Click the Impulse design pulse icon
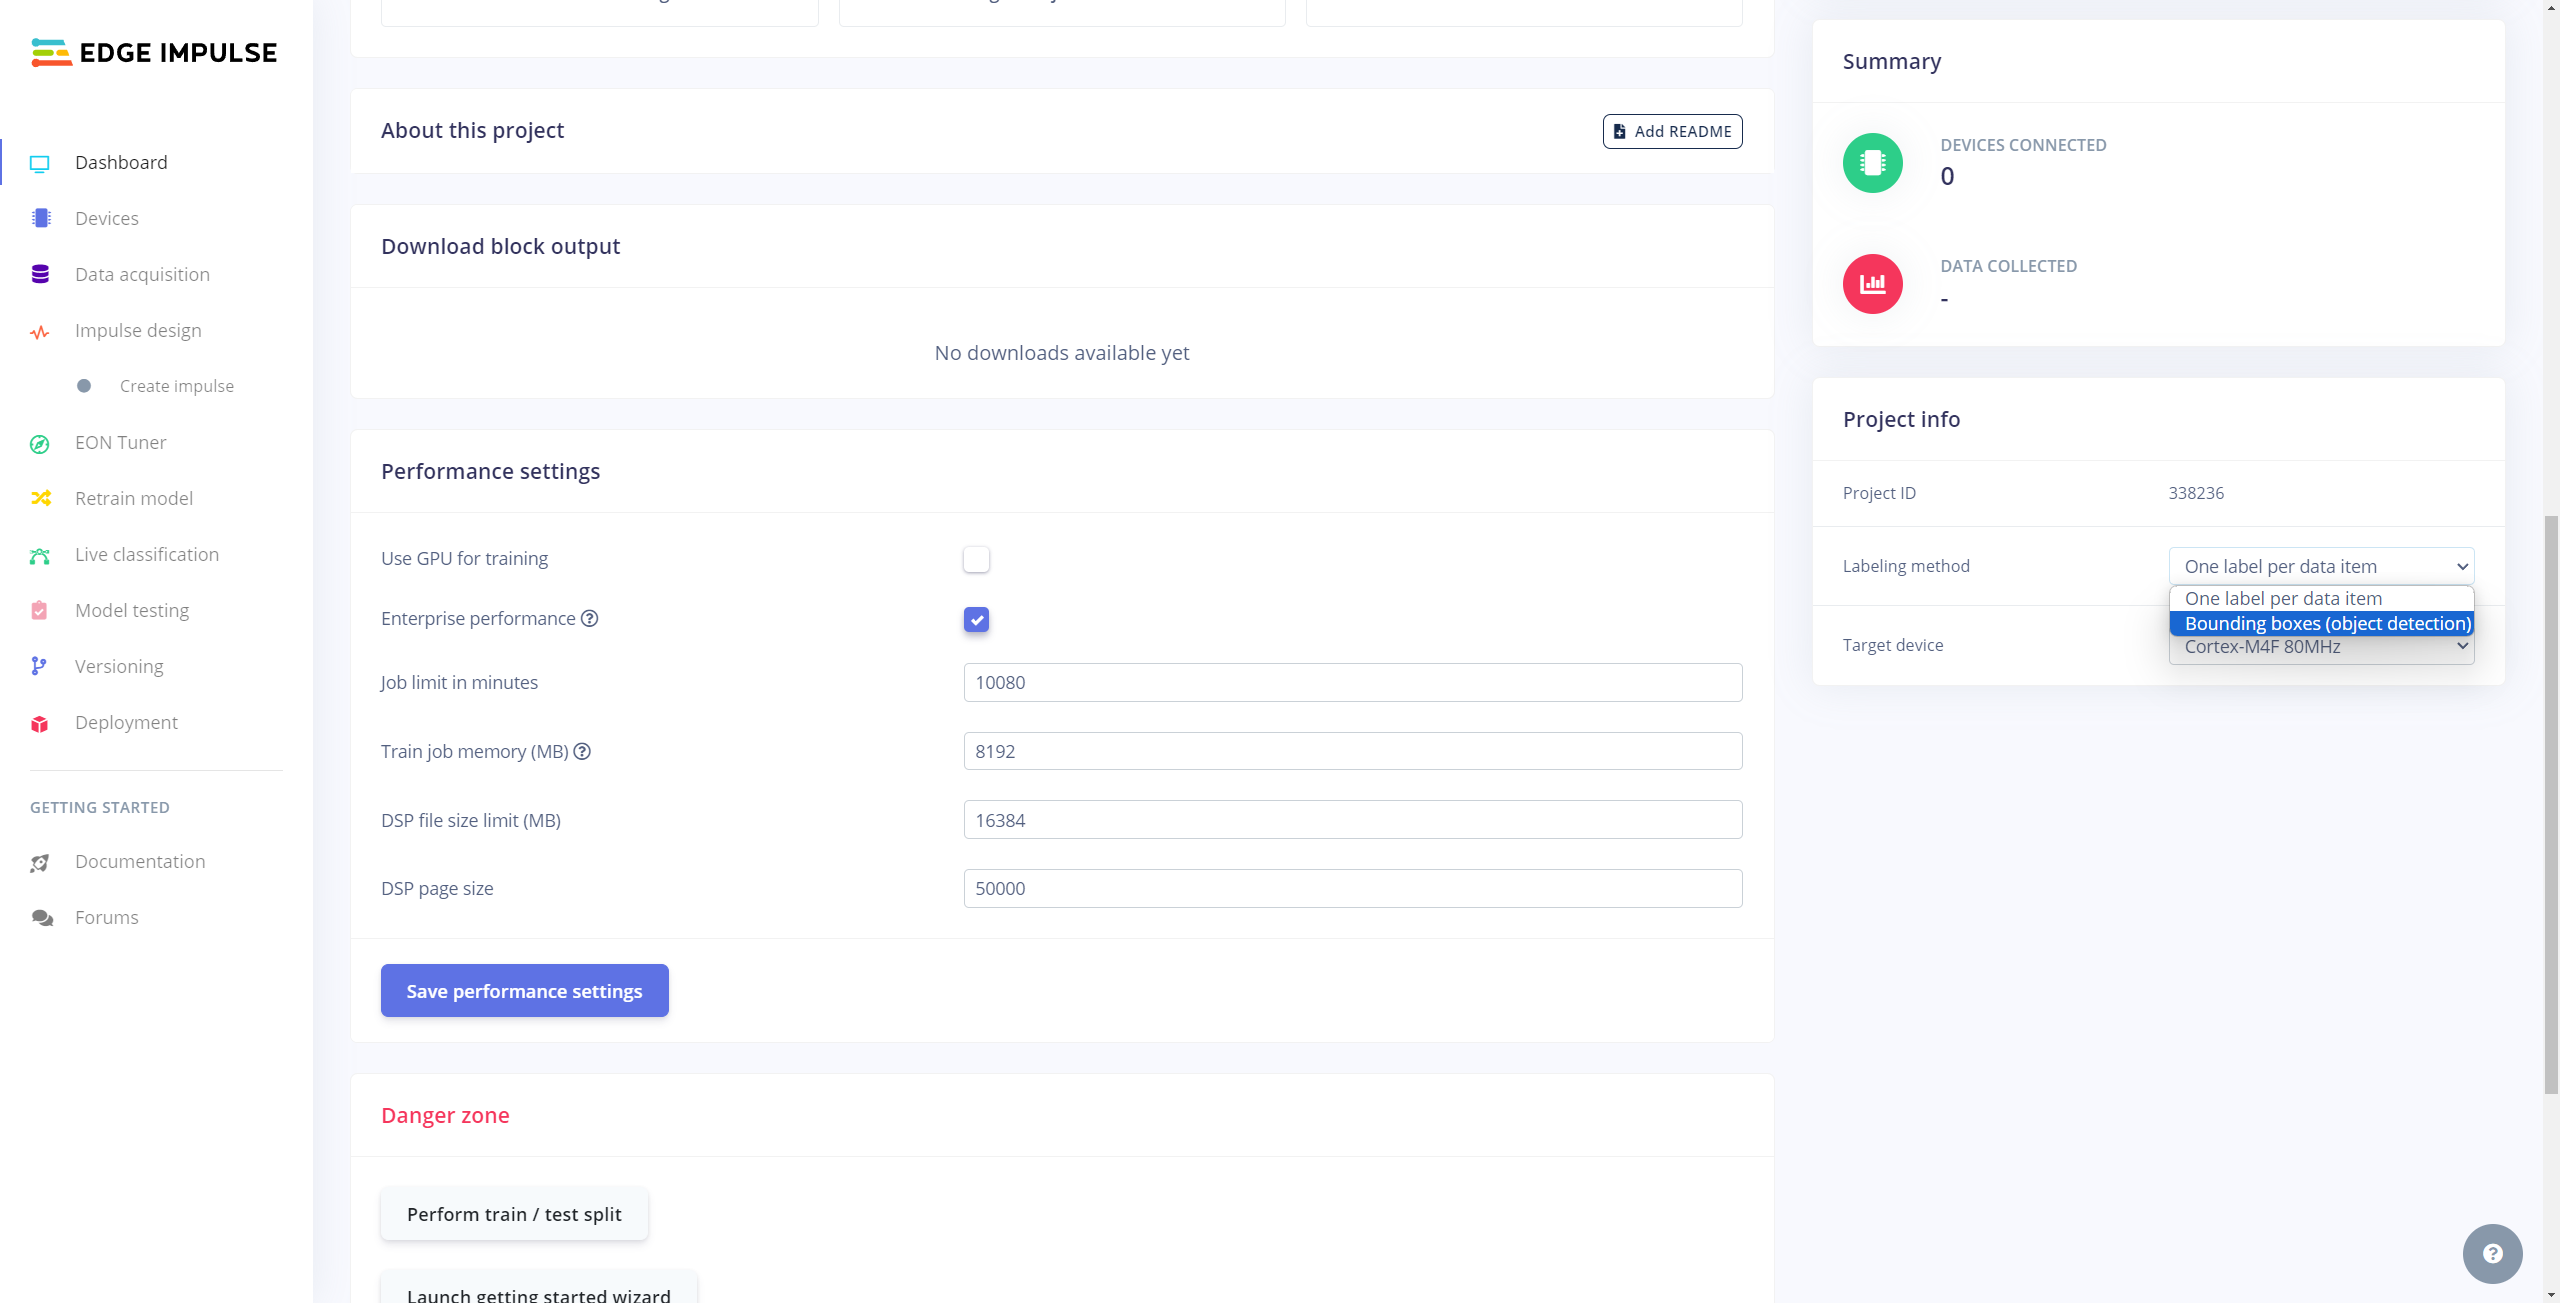This screenshot has width=2560, height=1303. (x=40, y=331)
